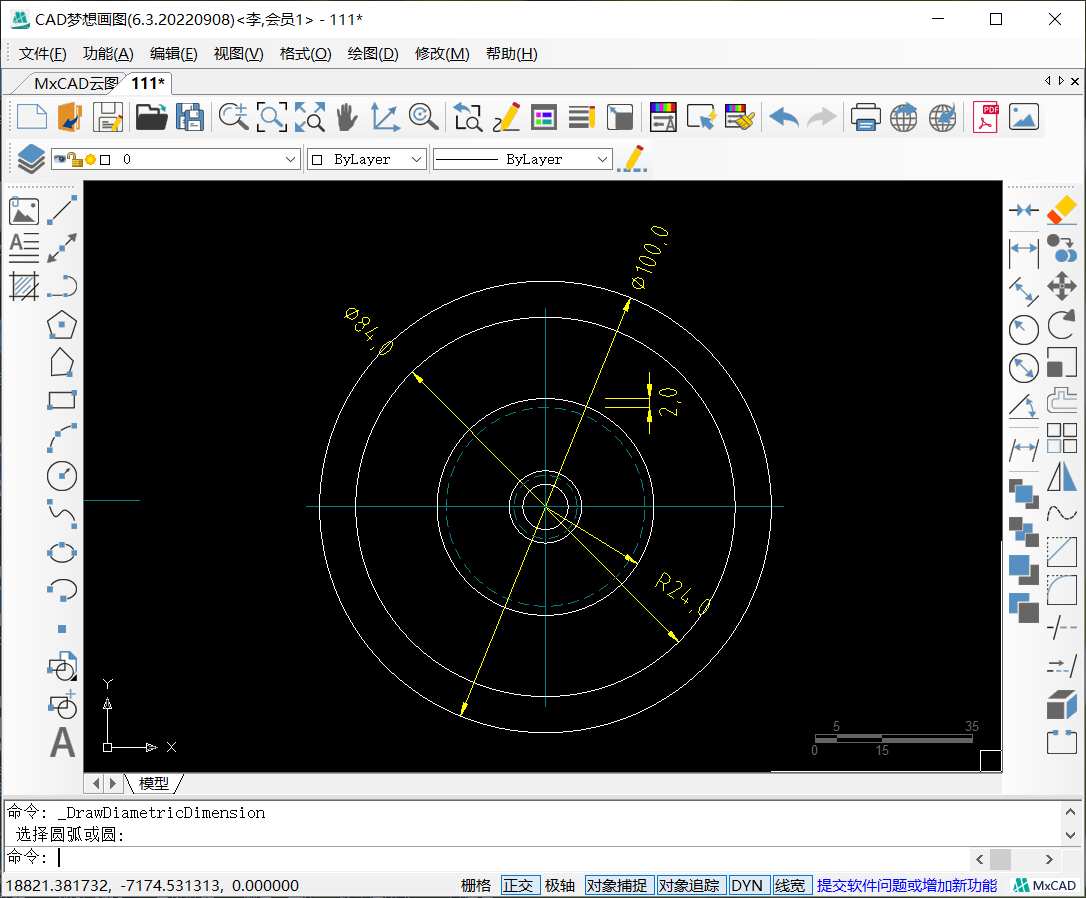1086x898 pixels.
Task: Redo the undone action
Action: click(822, 117)
